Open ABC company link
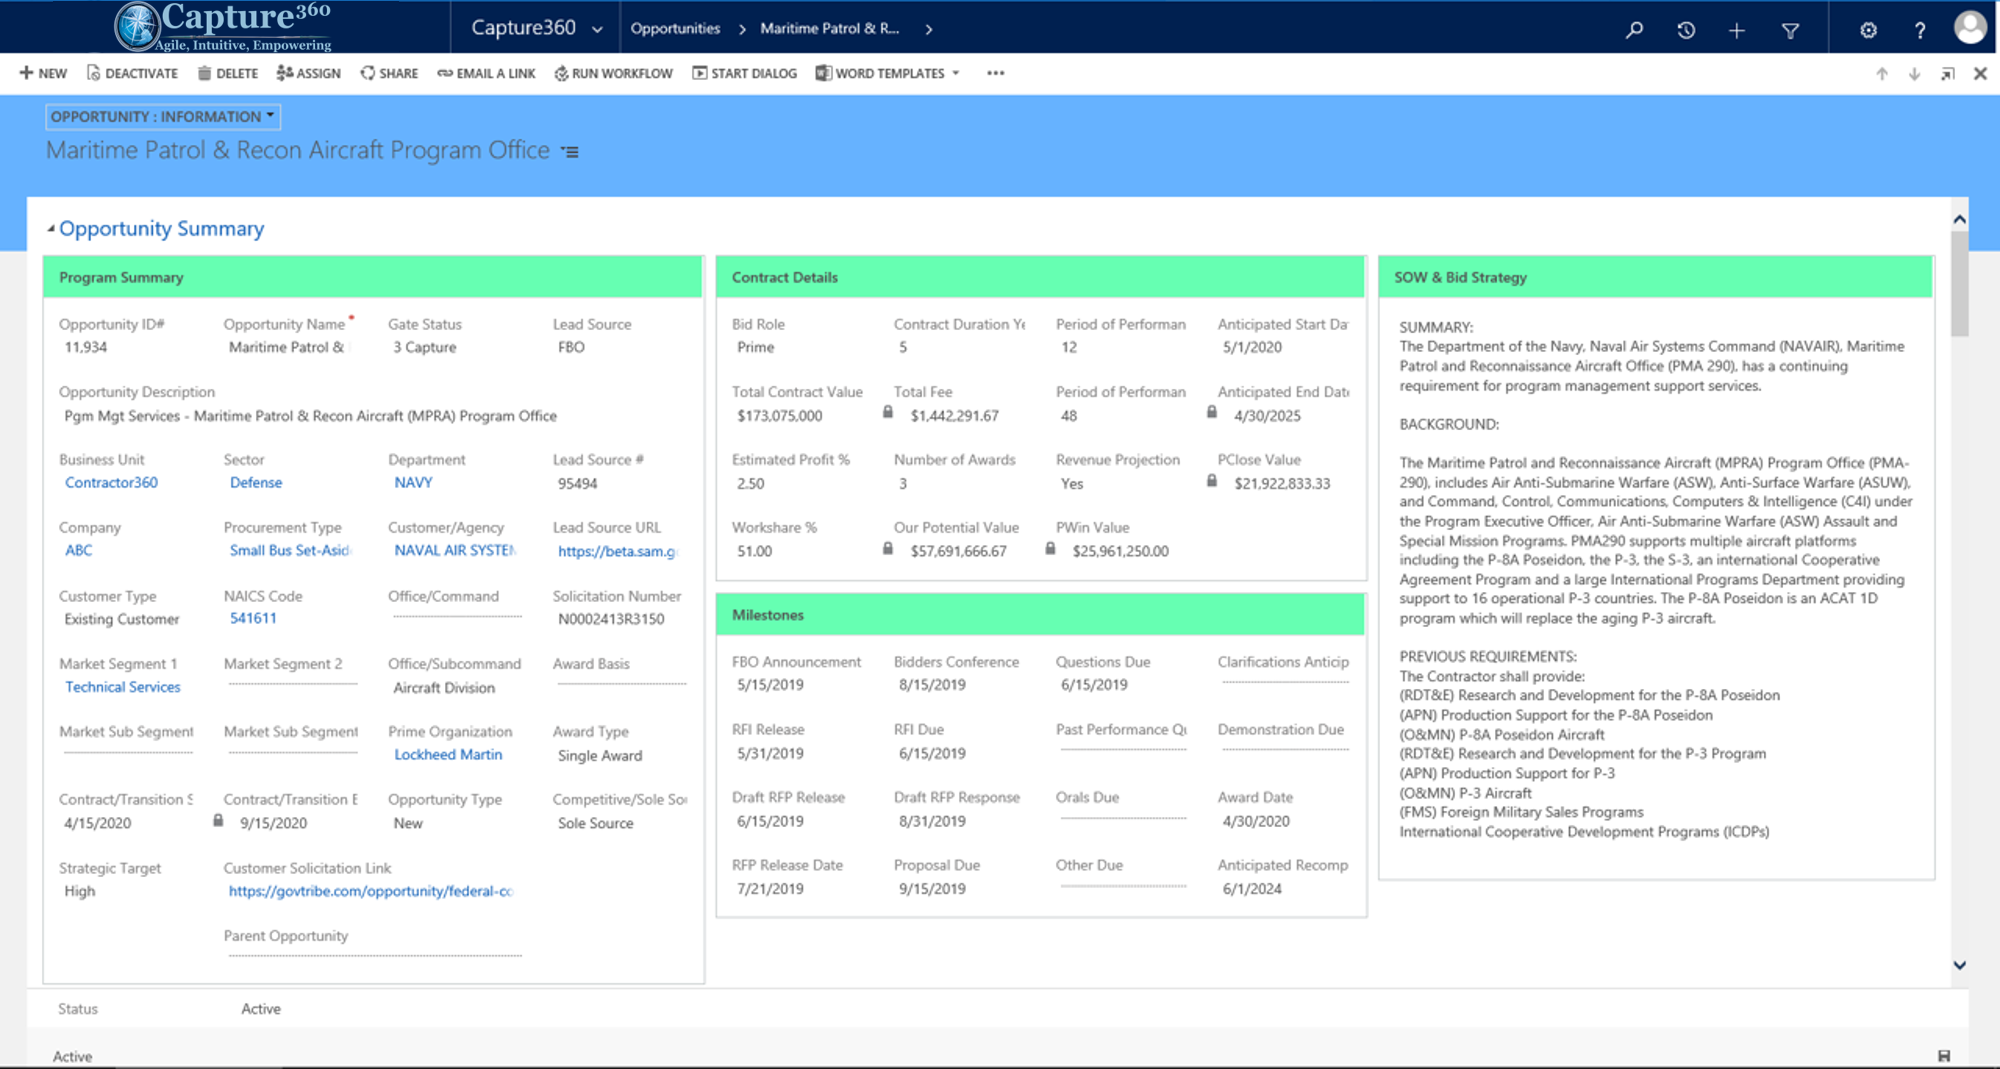The image size is (2000, 1069). click(78, 551)
